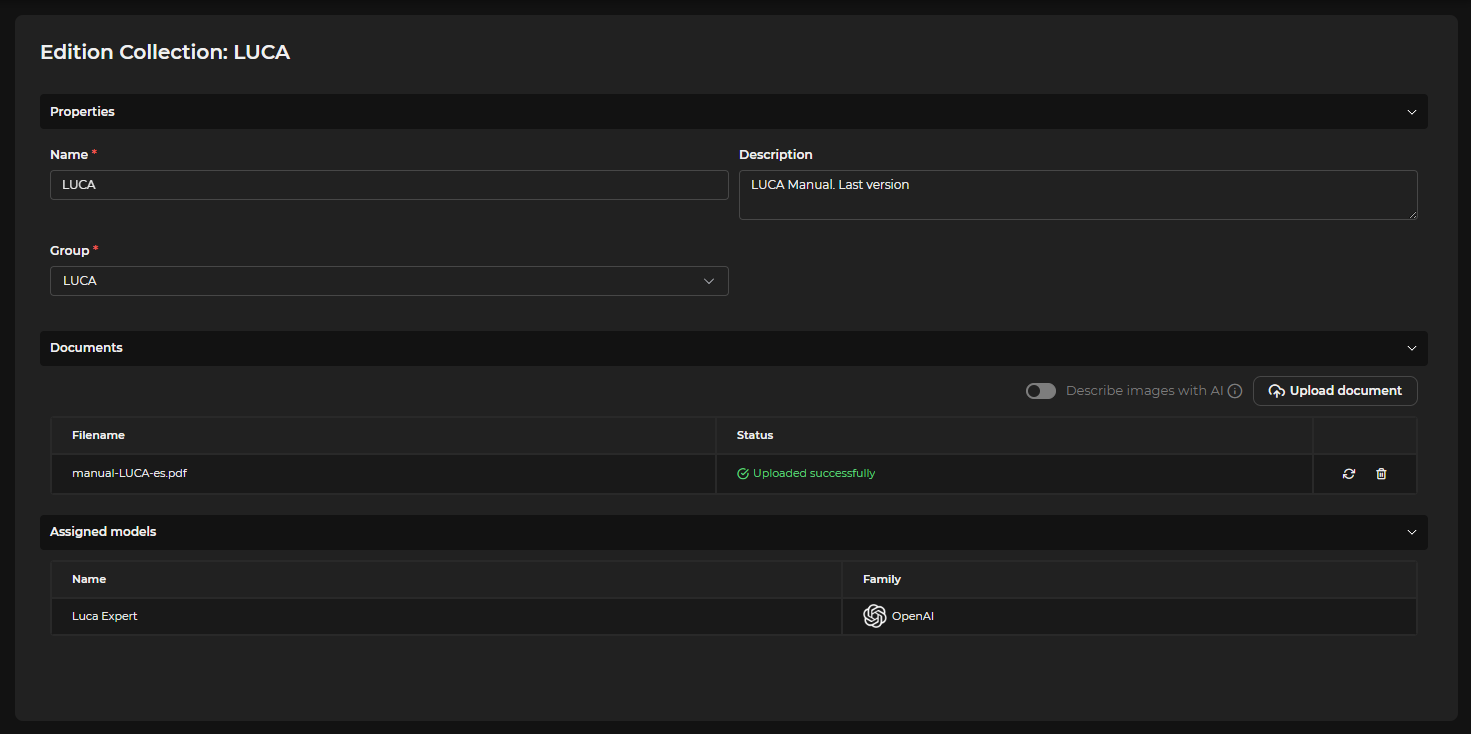The image size is (1471, 734).
Task: Focus the Name input field
Action: [389, 185]
